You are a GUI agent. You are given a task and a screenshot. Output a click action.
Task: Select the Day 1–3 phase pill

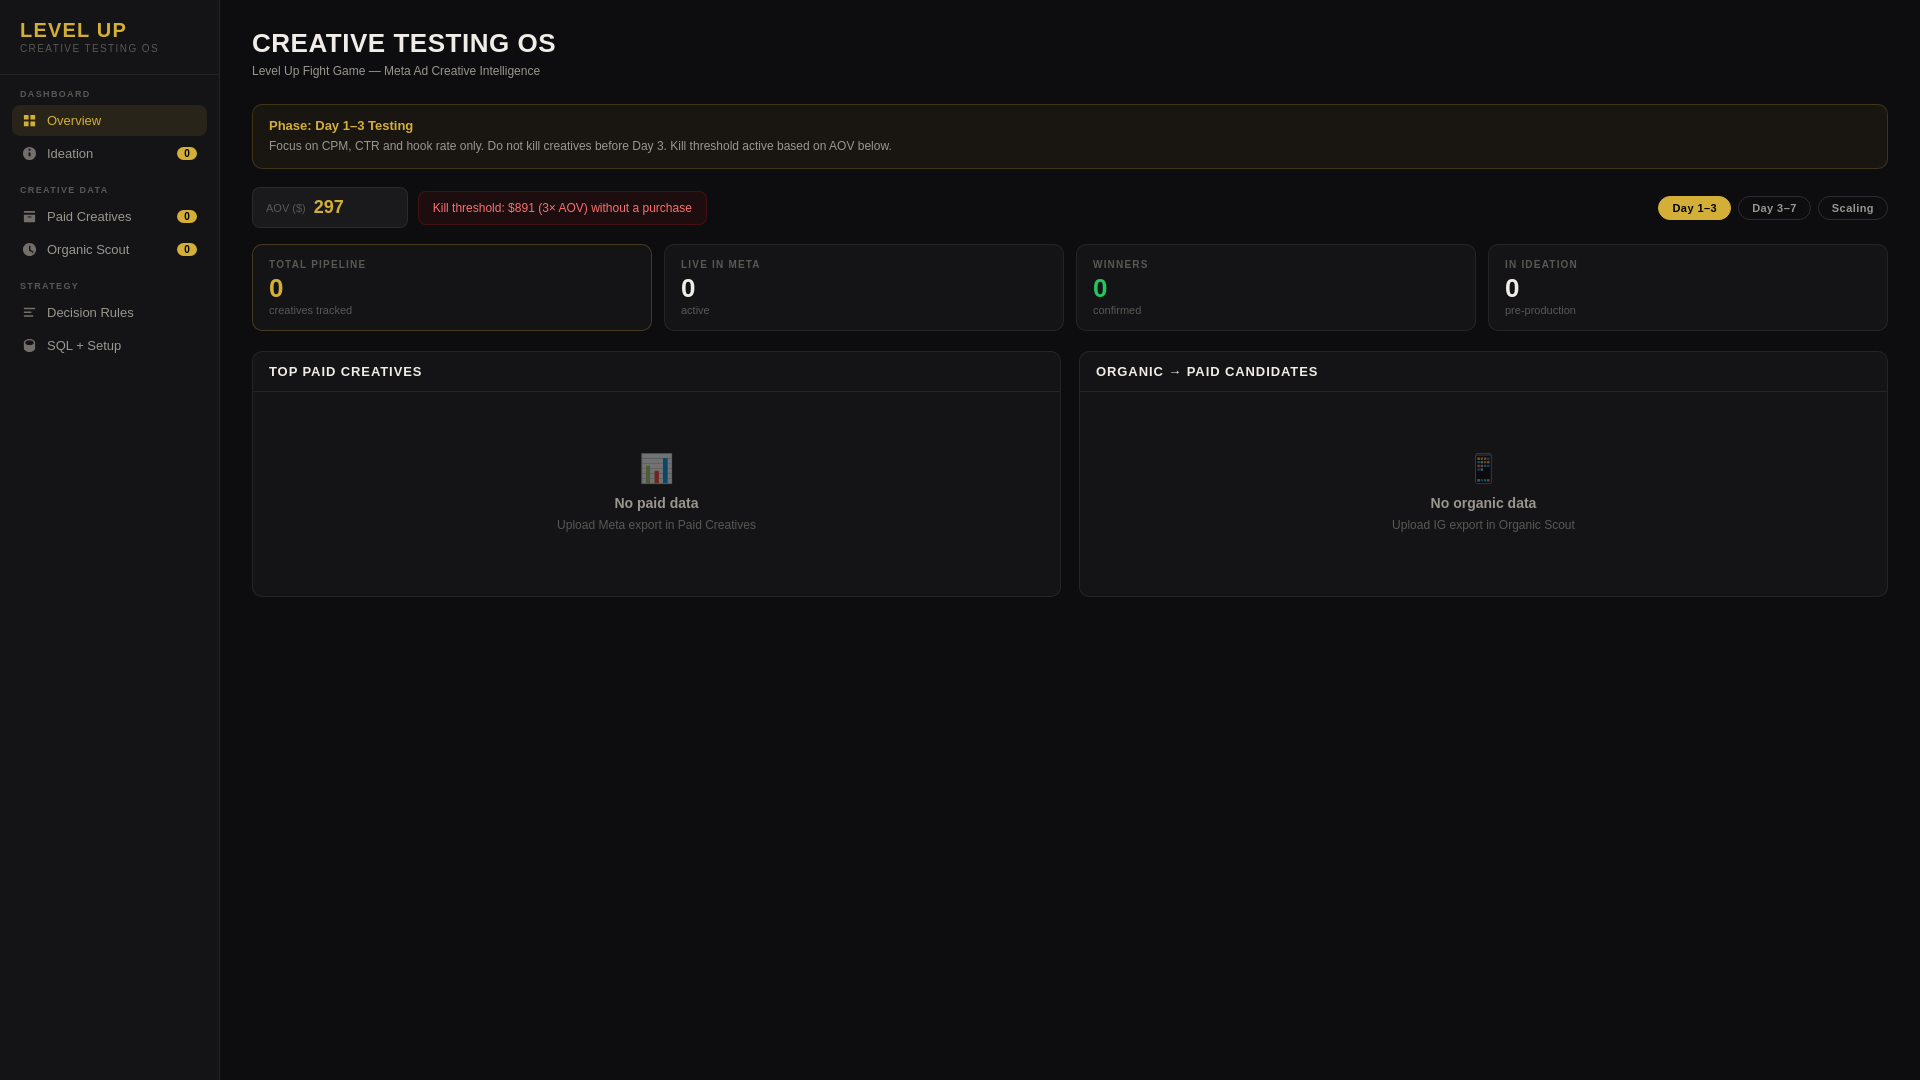click(x=1694, y=208)
